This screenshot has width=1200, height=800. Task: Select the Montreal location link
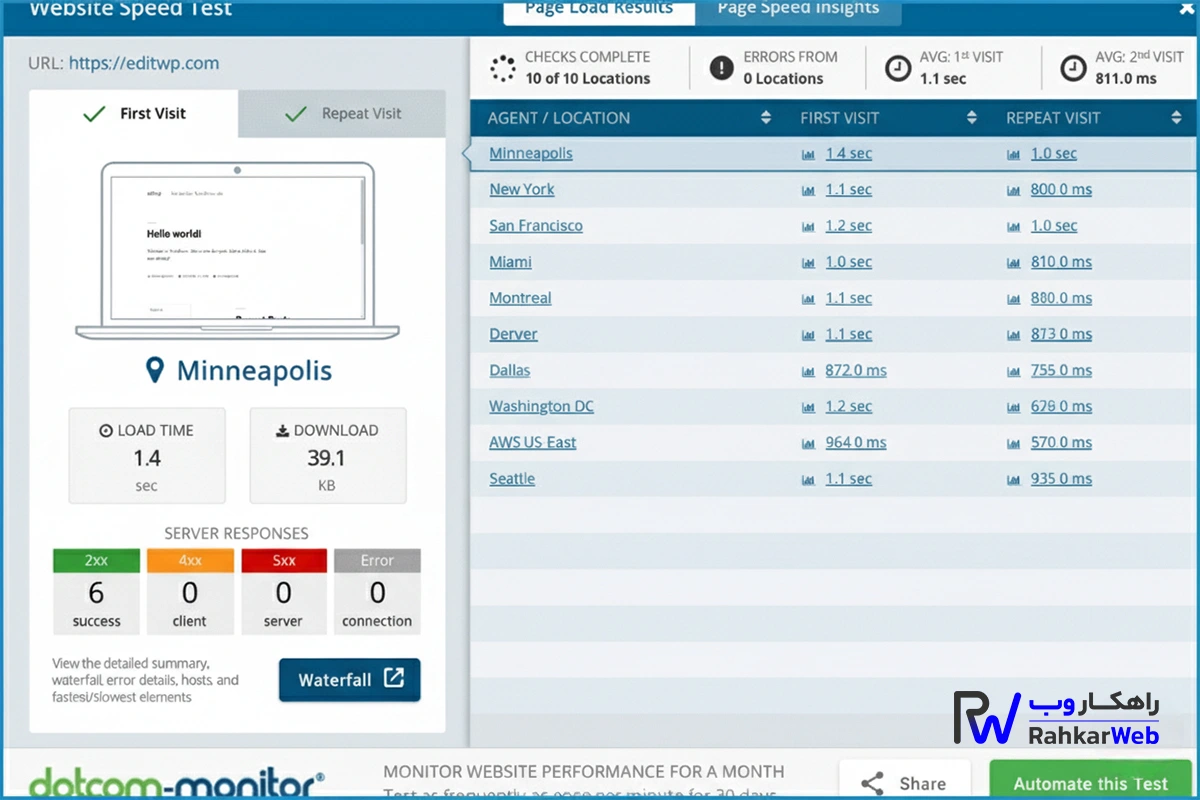[x=520, y=298]
